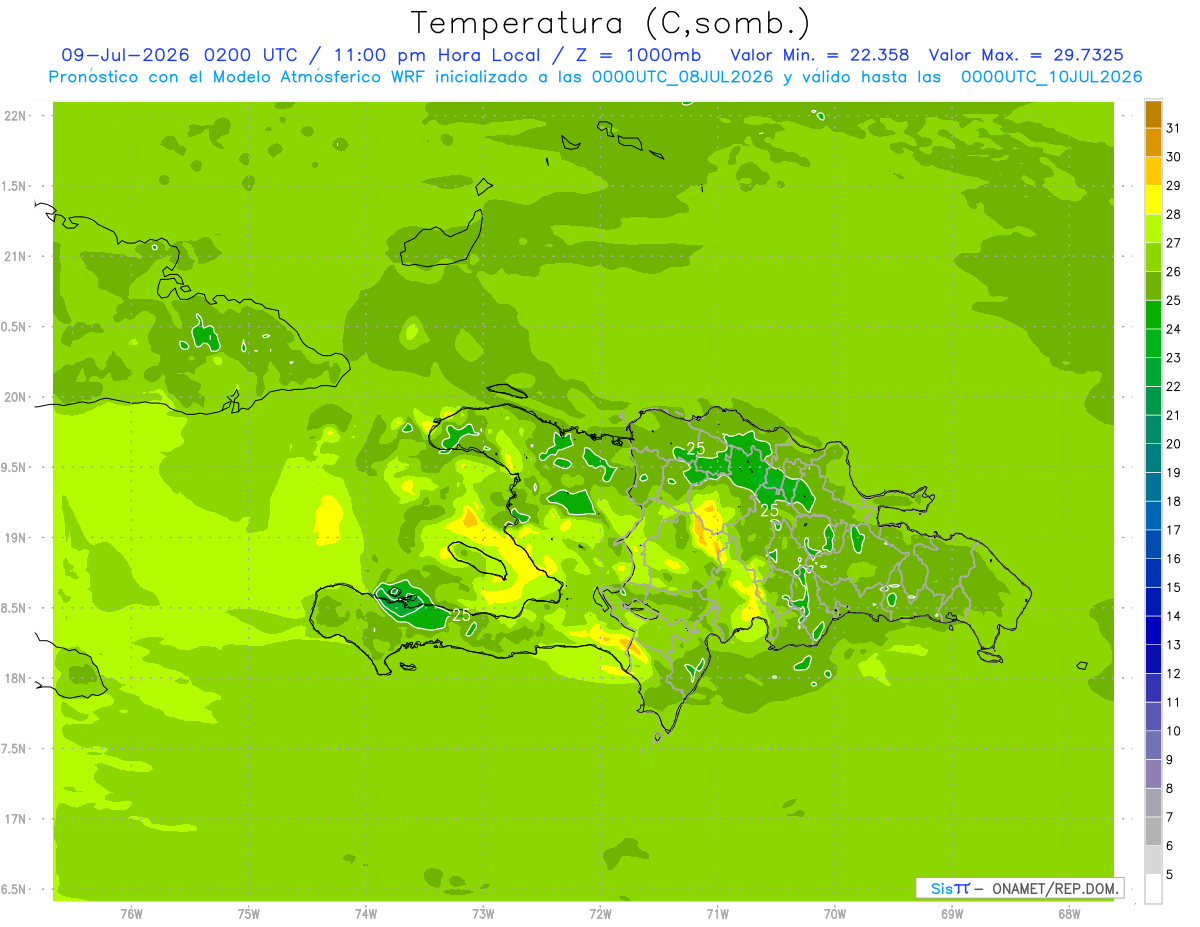This screenshot has width=1200, height=927.
Task: Click the legend scale label '30'
Action: click(x=1173, y=156)
